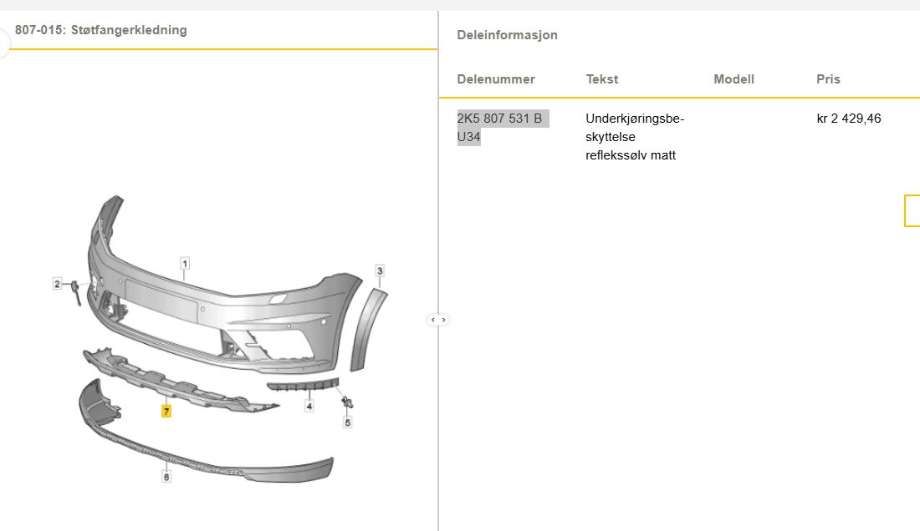
Task: Select callout number 1 on bumper diagram
Action: click(185, 264)
